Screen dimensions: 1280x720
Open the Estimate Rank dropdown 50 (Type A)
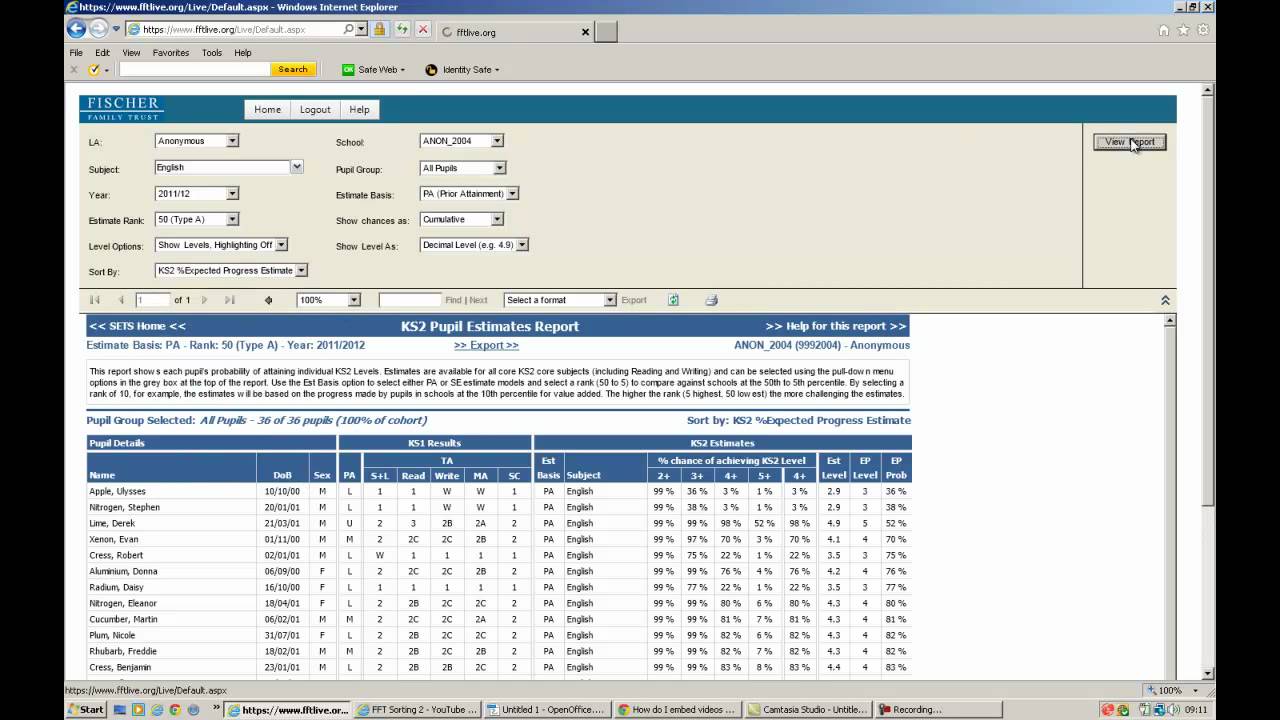pyautogui.click(x=197, y=219)
